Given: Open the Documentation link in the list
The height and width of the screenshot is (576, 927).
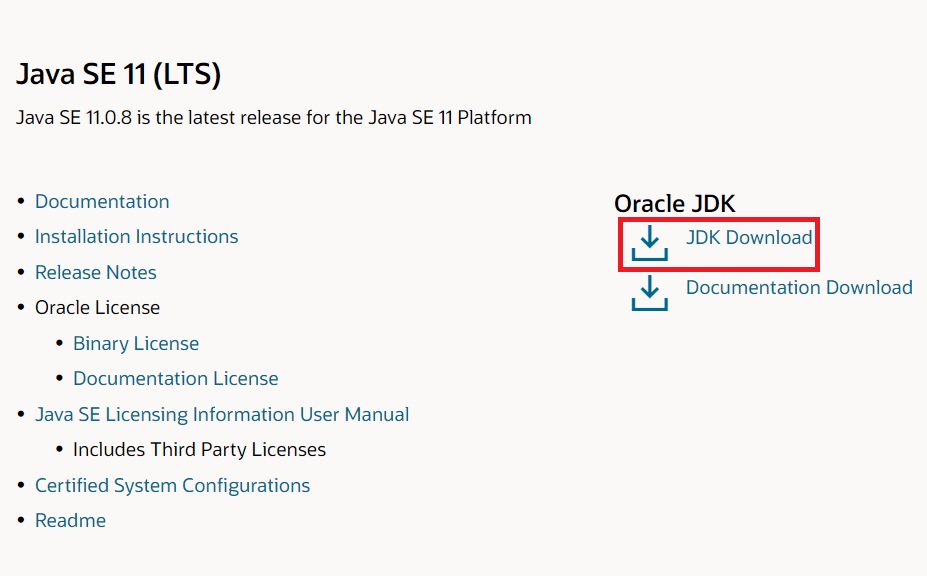Looking at the screenshot, I should coord(102,202).
